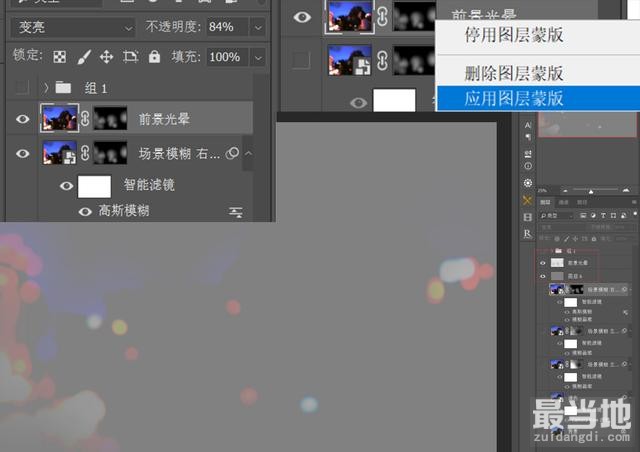Toggle layer filtering switch in small panel
The image size is (640, 452).
coord(635,214)
